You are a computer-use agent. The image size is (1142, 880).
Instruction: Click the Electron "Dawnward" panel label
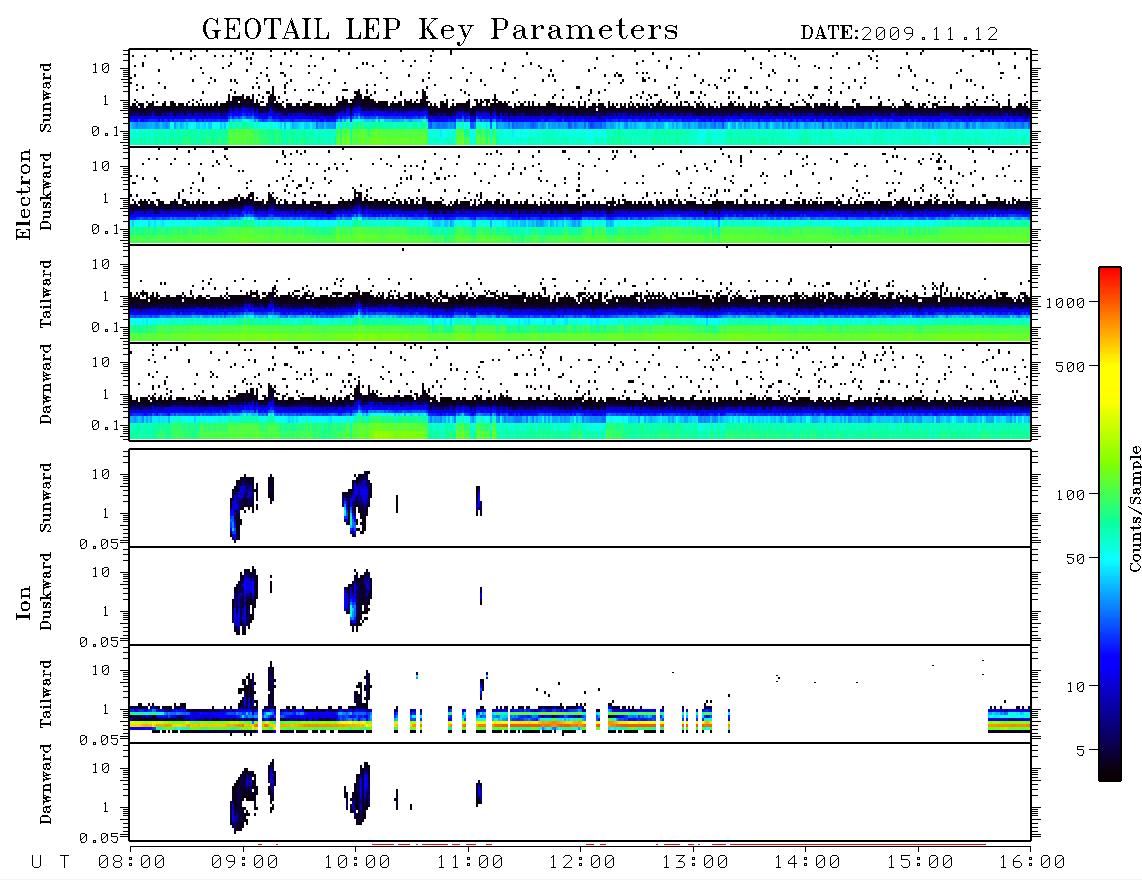[46, 384]
